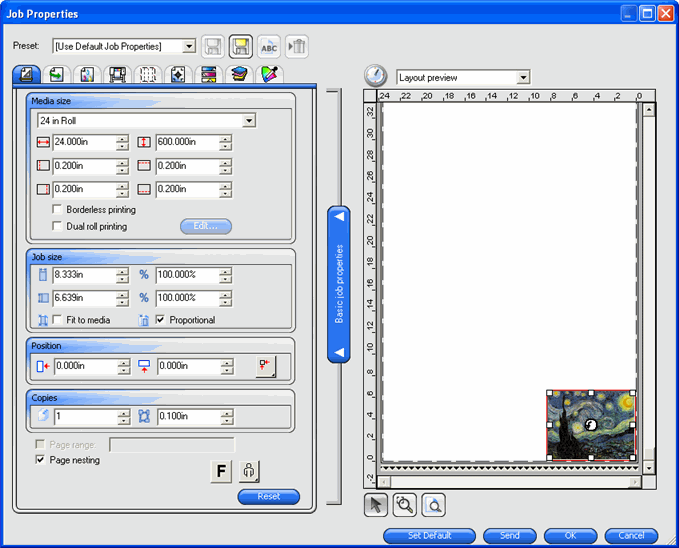Click the F mirror orientation button
The image size is (679, 548).
pos(221,471)
